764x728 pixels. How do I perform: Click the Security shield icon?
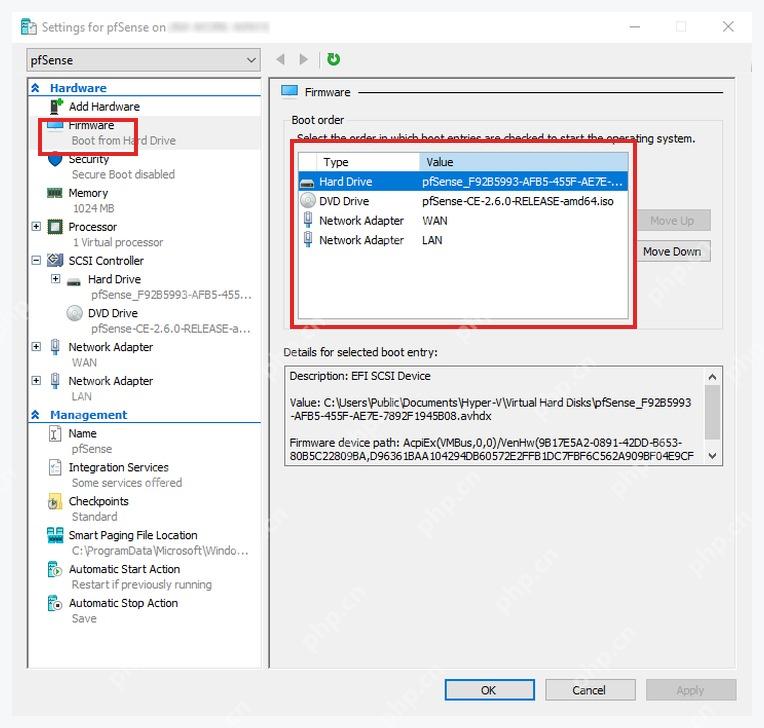point(55,160)
